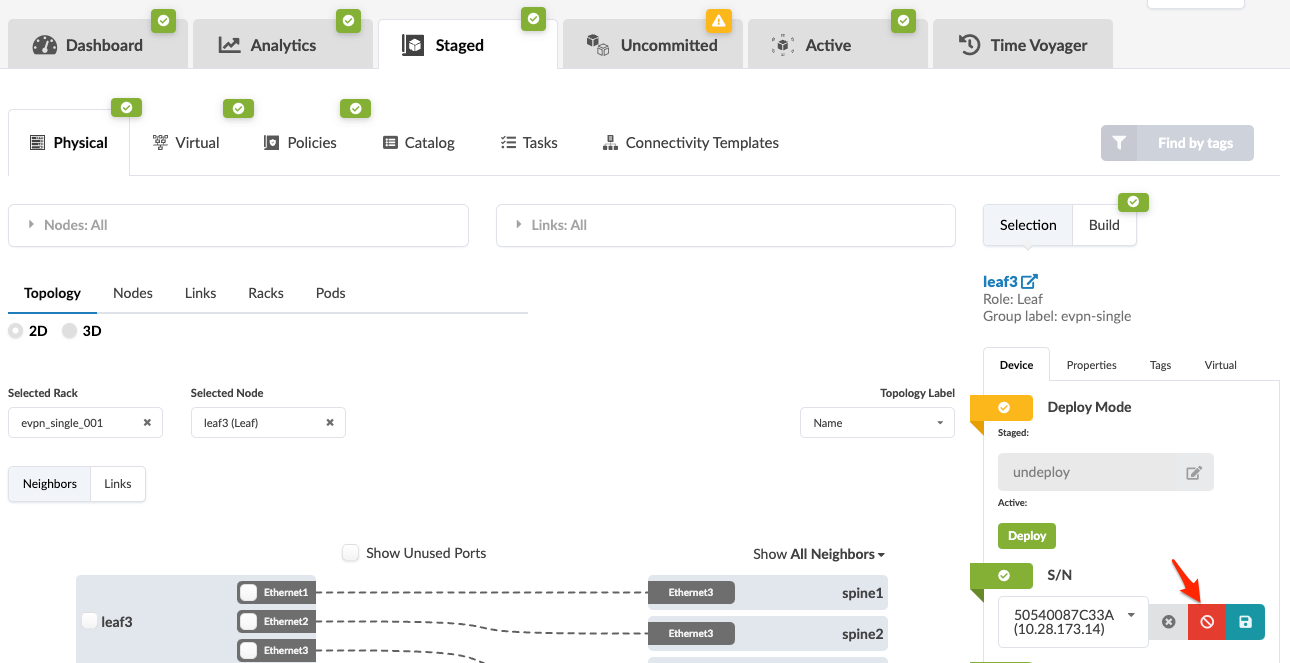Image resolution: width=1290 pixels, height=663 pixels.
Task: Clear the serial number with gray x icon
Action: tap(1168, 622)
